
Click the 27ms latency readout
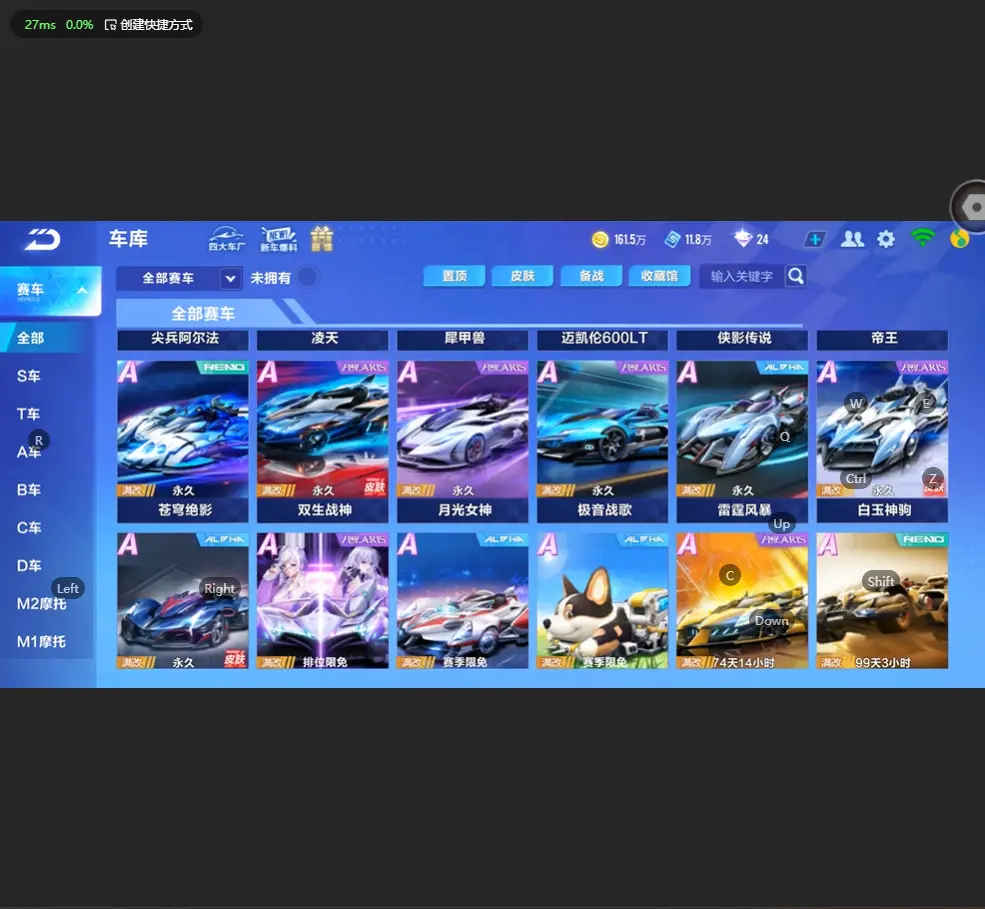pos(40,24)
